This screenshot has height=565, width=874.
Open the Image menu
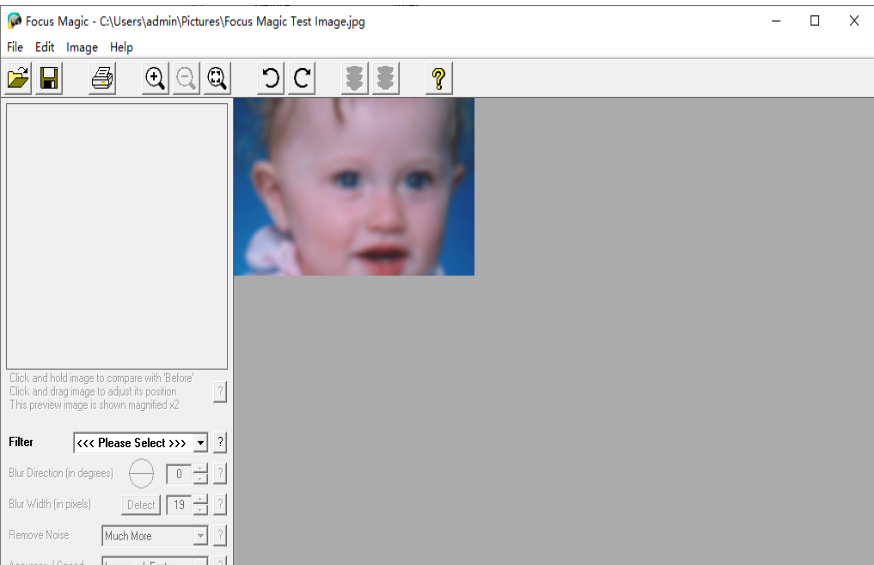(x=82, y=47)
